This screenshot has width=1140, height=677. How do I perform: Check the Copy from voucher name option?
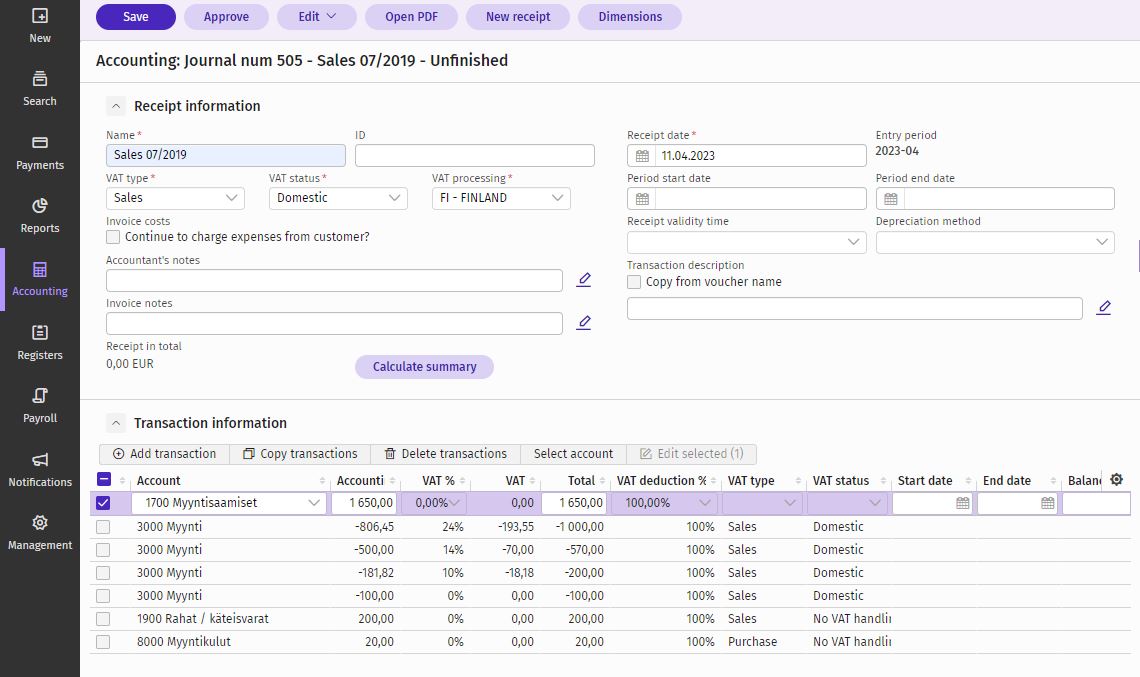pyautogui.click(x=633, y=282)
